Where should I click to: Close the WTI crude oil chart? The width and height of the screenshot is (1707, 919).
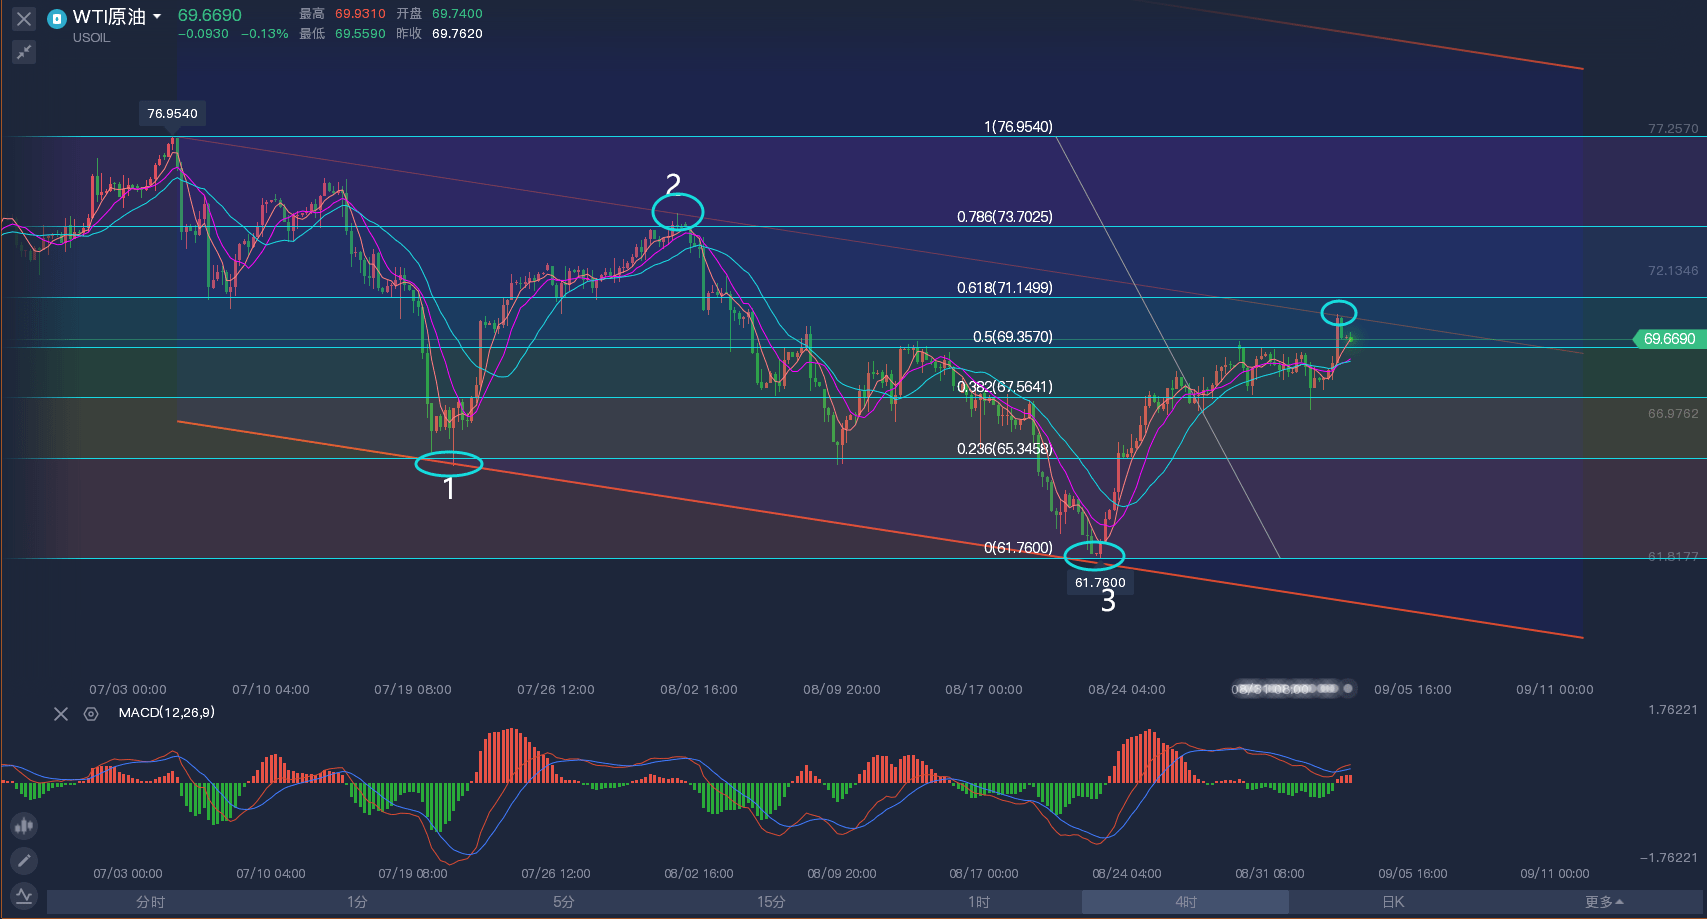coord(24,18)
